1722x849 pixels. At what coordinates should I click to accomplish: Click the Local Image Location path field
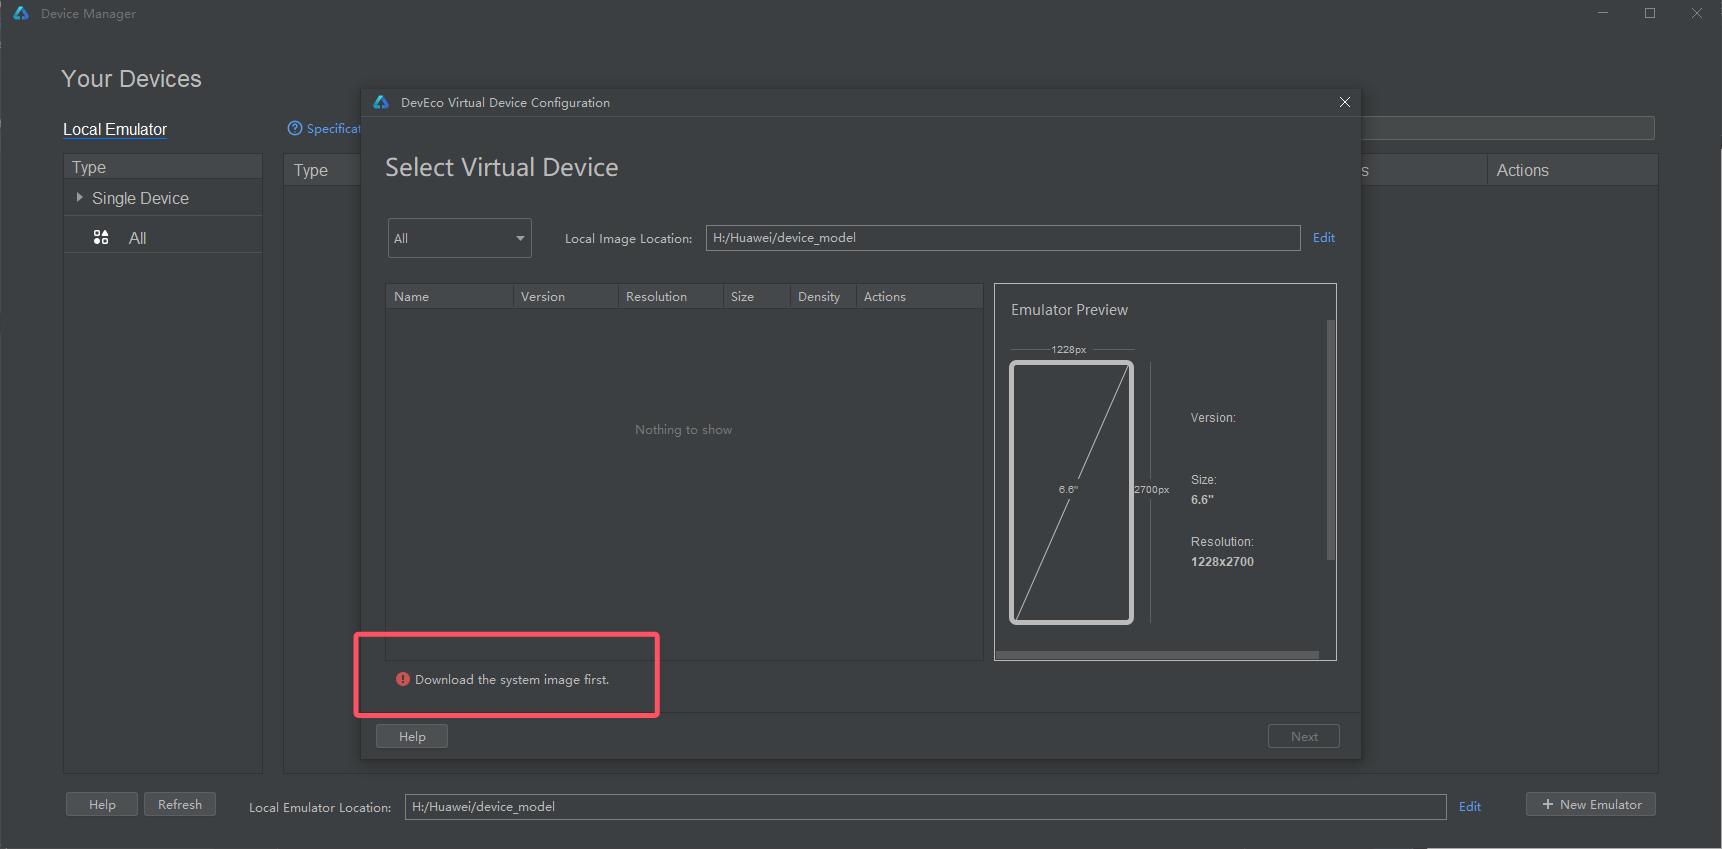click(x=1003, y=238)
